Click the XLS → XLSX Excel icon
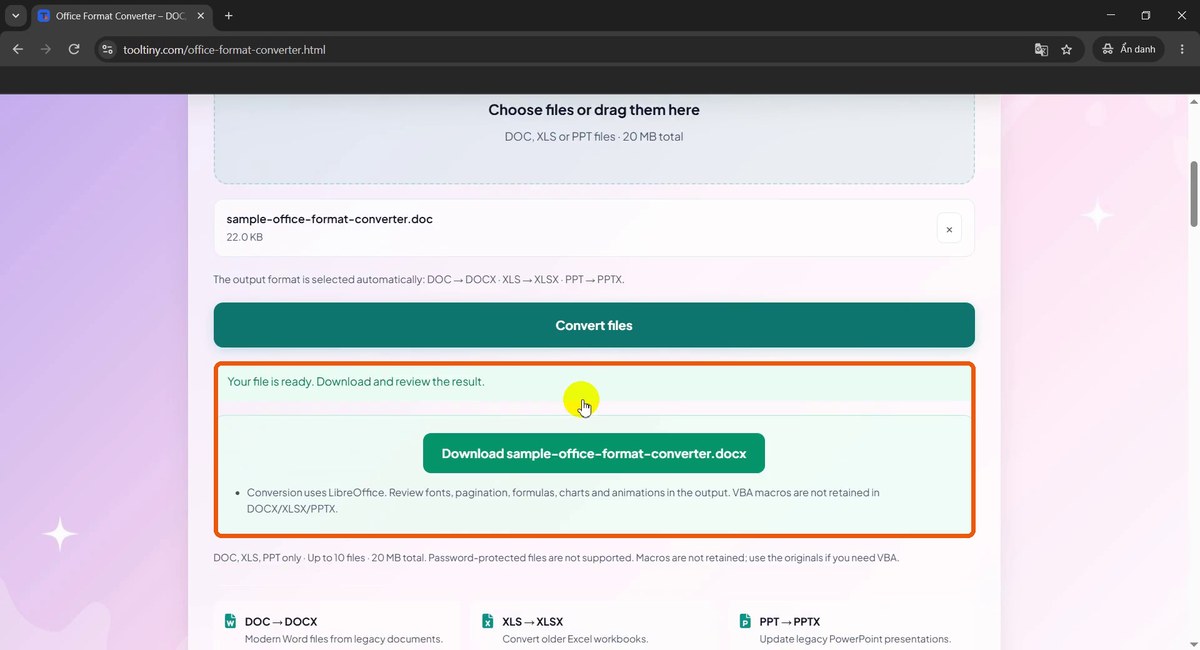This screenshot has height=650, width=1200. (x=488, y=621)
